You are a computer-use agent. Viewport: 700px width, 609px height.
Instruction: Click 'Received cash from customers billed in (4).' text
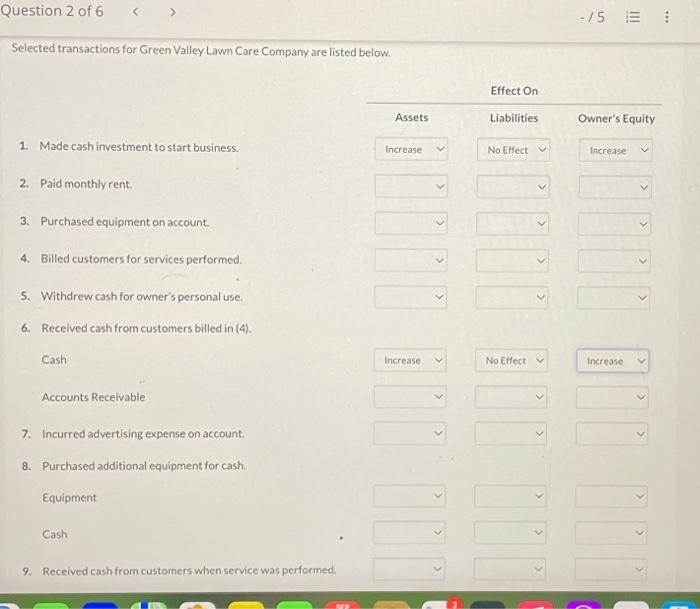point(146,328)
